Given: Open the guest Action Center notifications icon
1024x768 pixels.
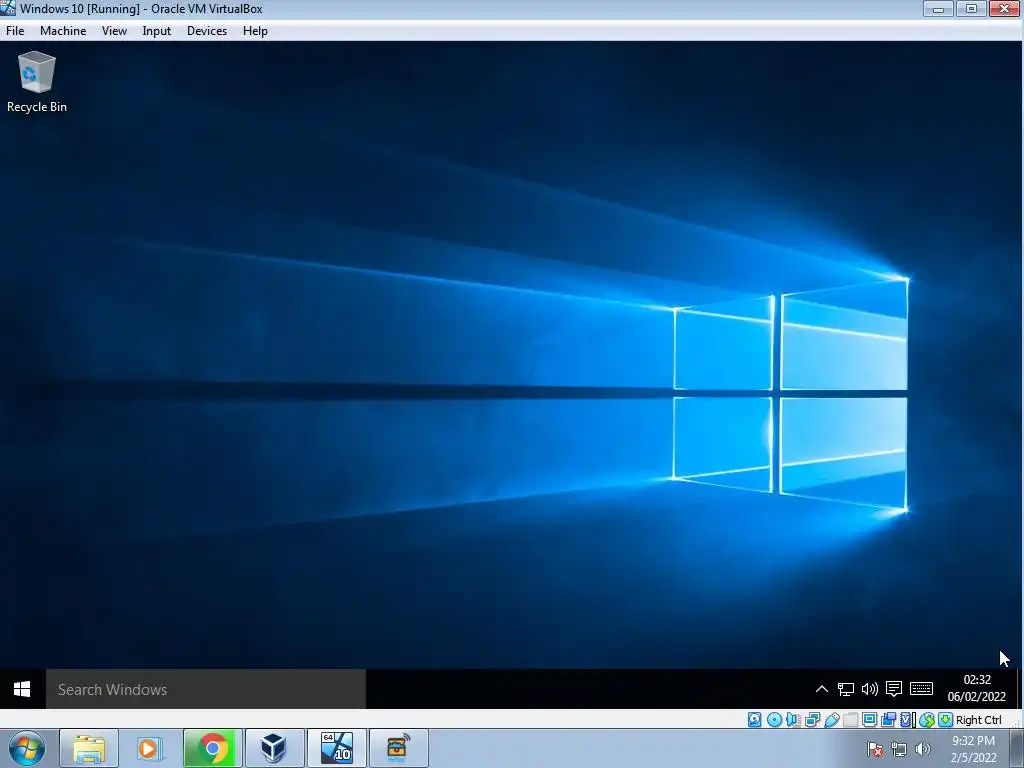Looking at the screenshot, I should [894, 689].
